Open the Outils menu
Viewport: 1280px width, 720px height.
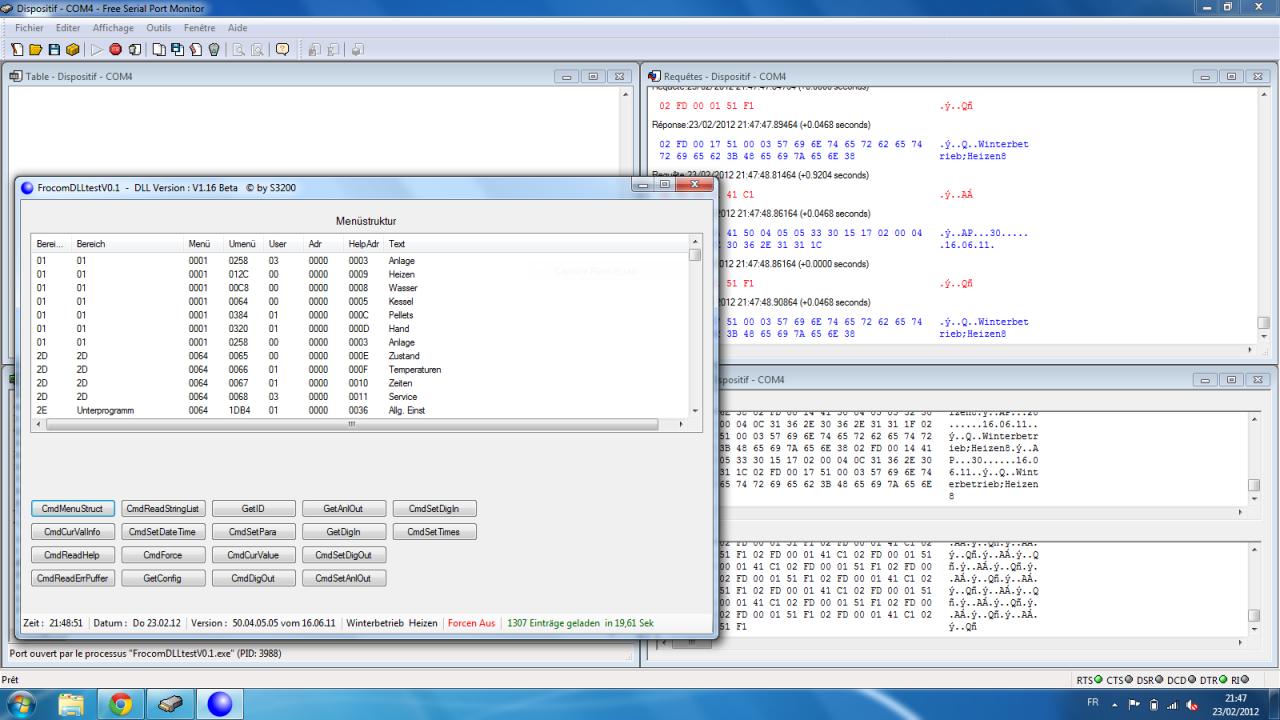pyautogui.click(x=158, y=28)
